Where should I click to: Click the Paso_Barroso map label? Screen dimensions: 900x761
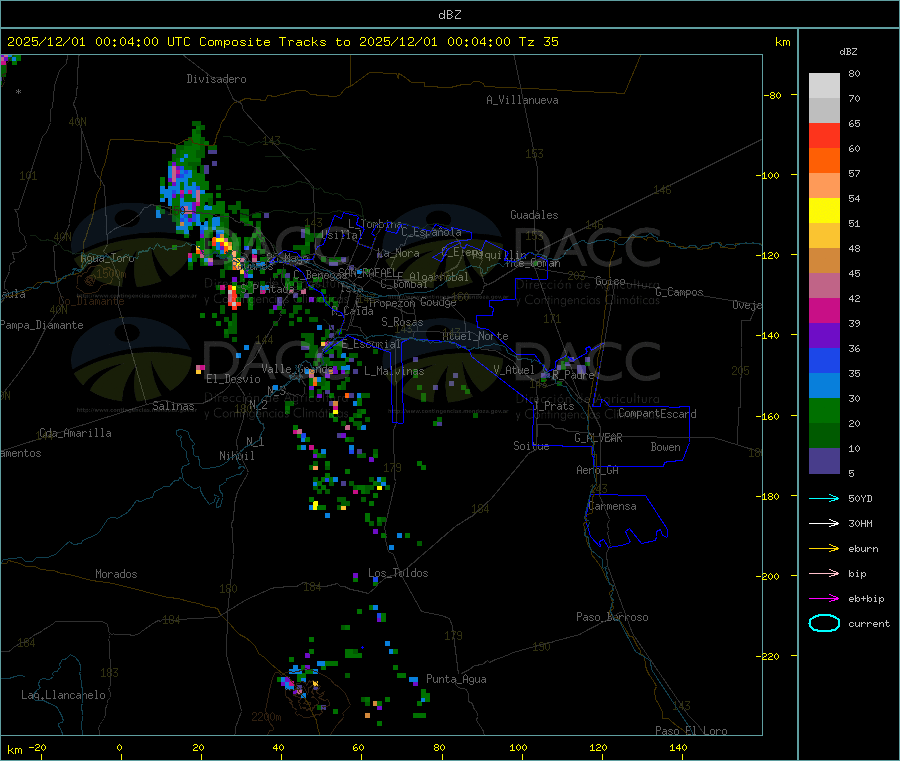pos(612,617)
